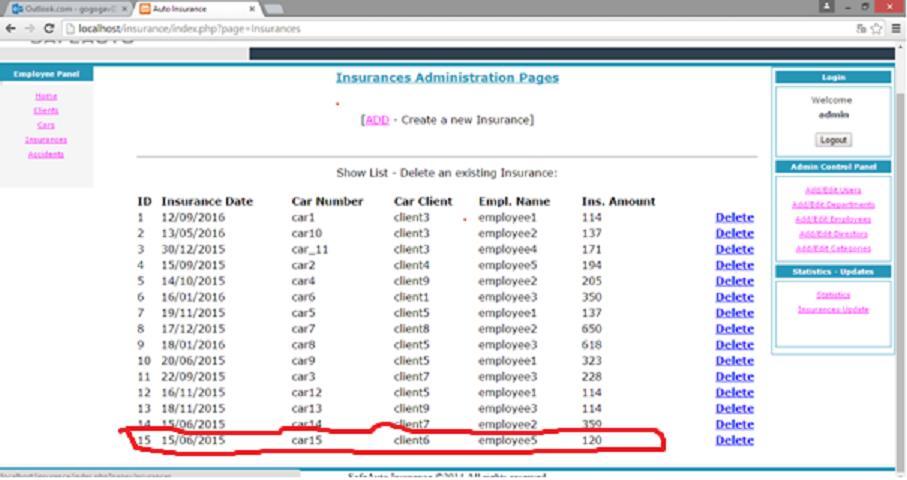The height and width of the screenshot is (480, 907).
Task: Click the Insurances Administration Pages heading link
Action: [x=447, y=77]
